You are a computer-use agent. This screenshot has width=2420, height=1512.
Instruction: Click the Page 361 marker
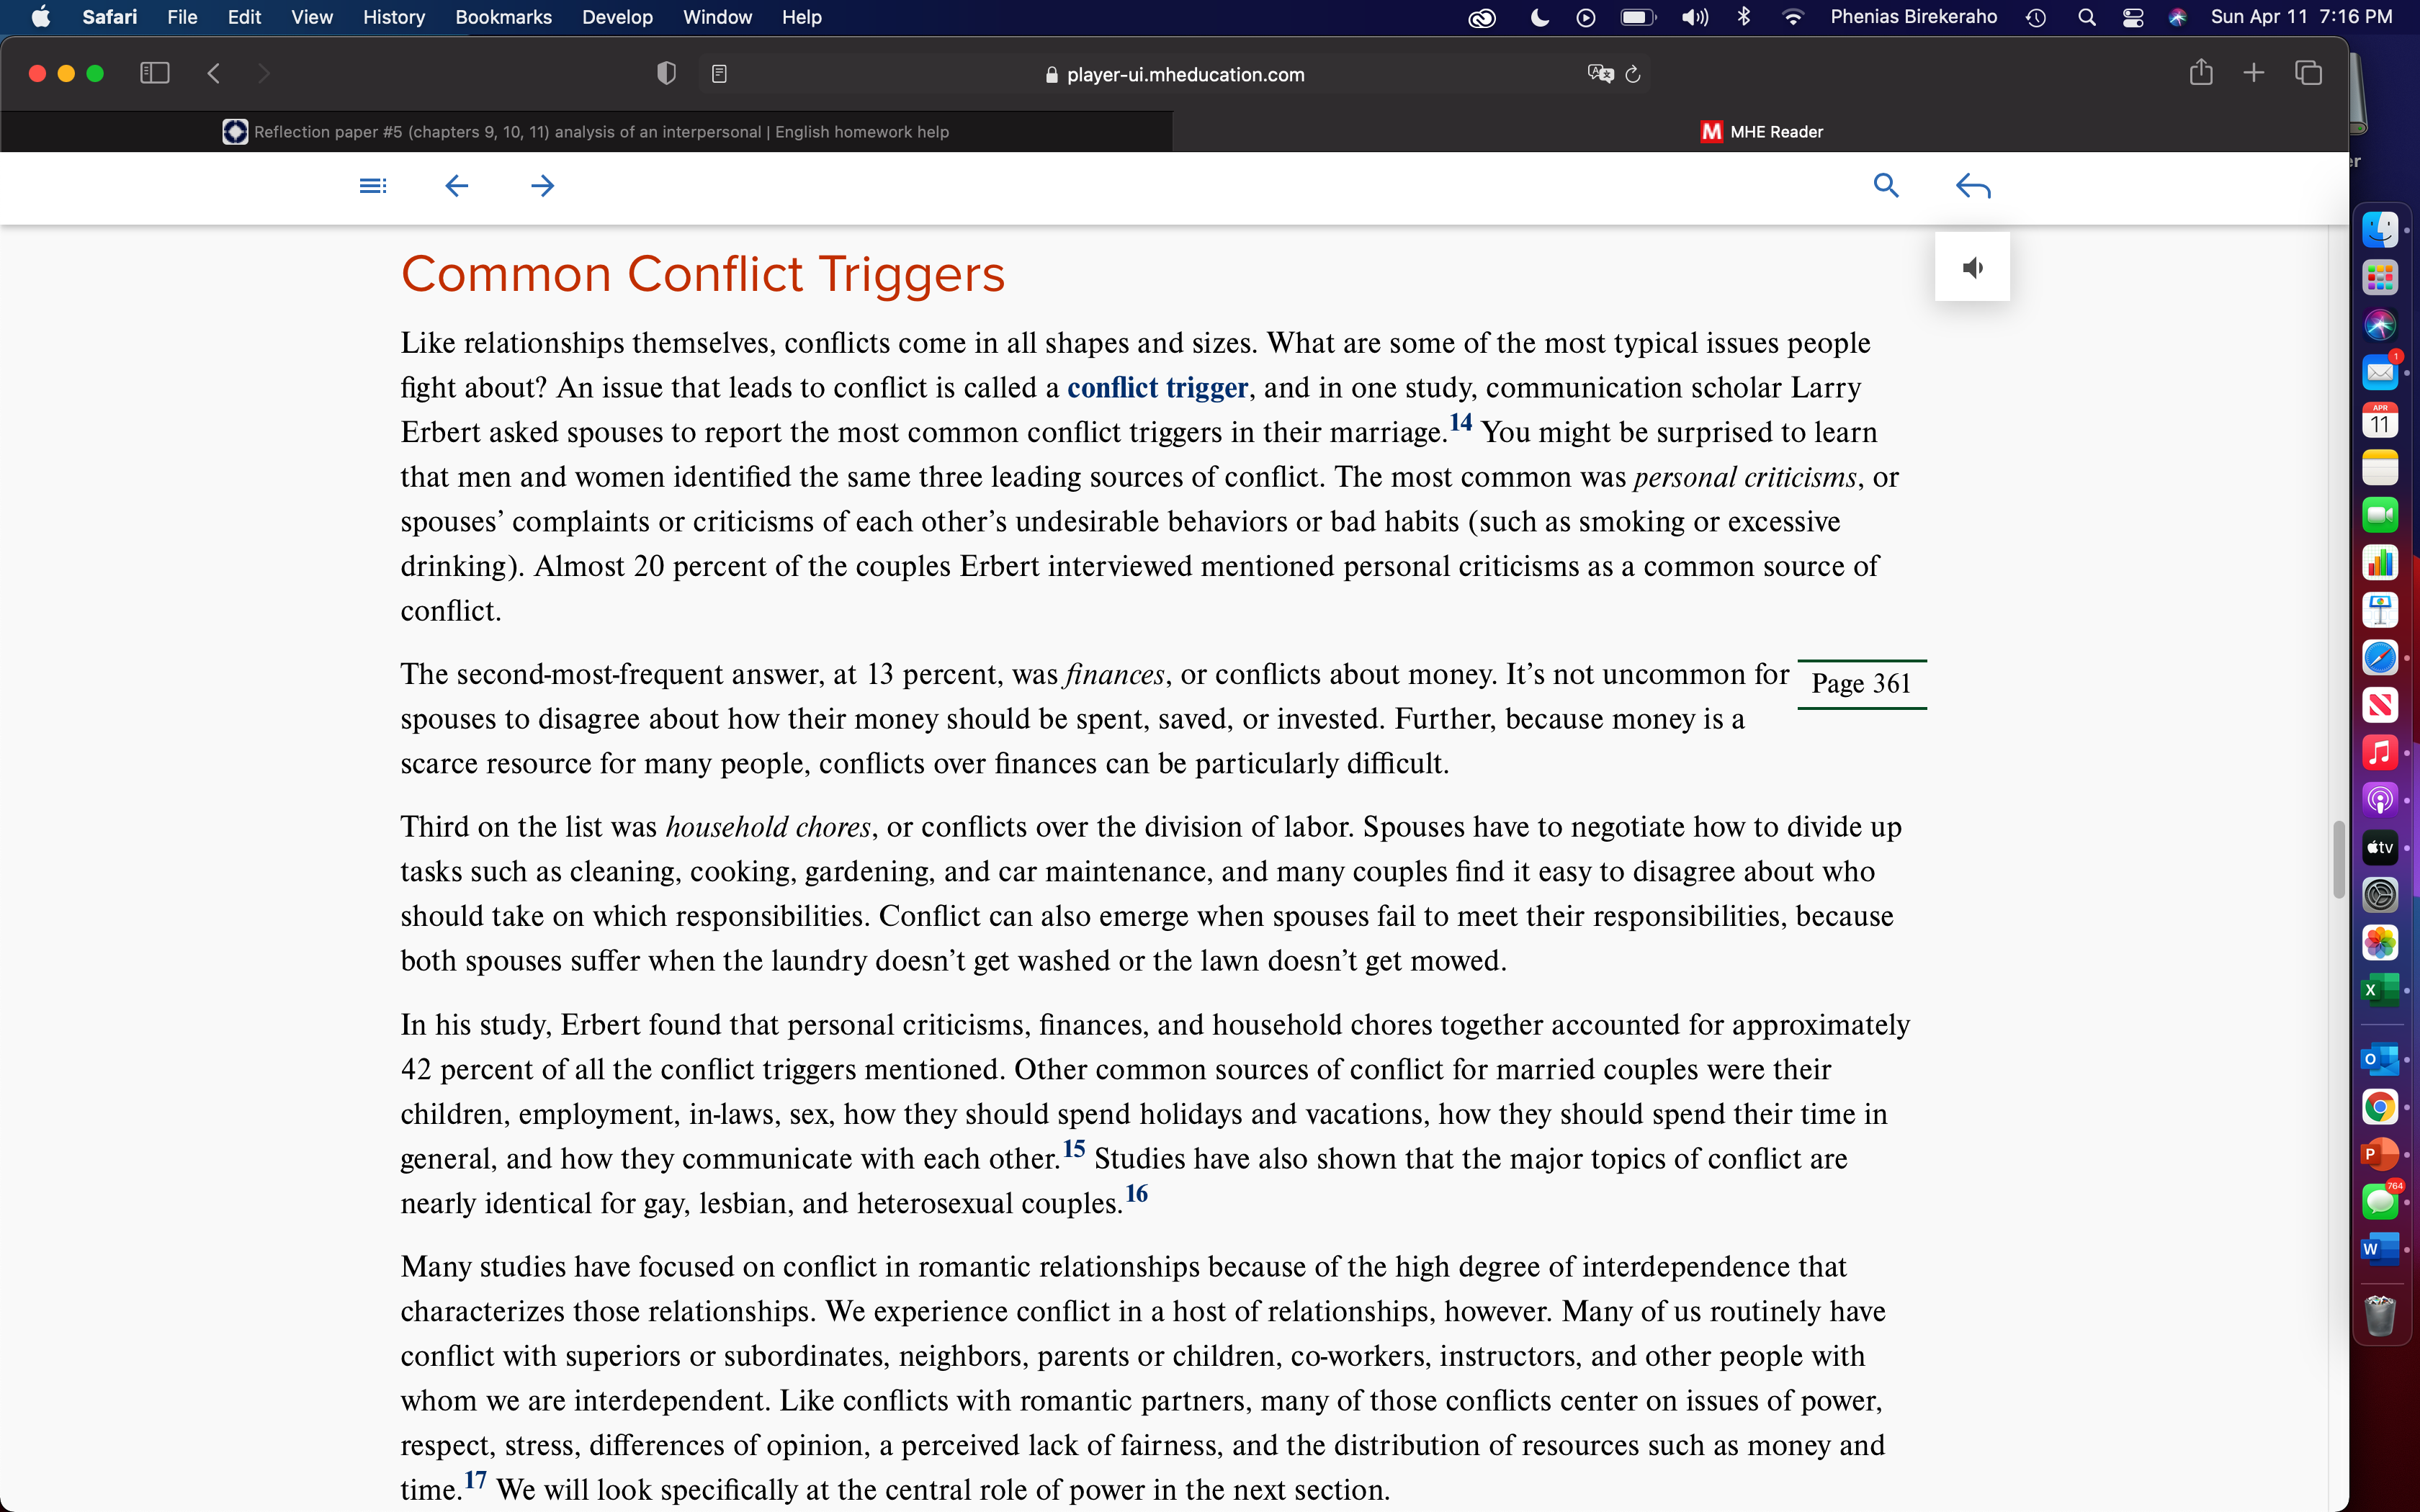coord(1861,684)
